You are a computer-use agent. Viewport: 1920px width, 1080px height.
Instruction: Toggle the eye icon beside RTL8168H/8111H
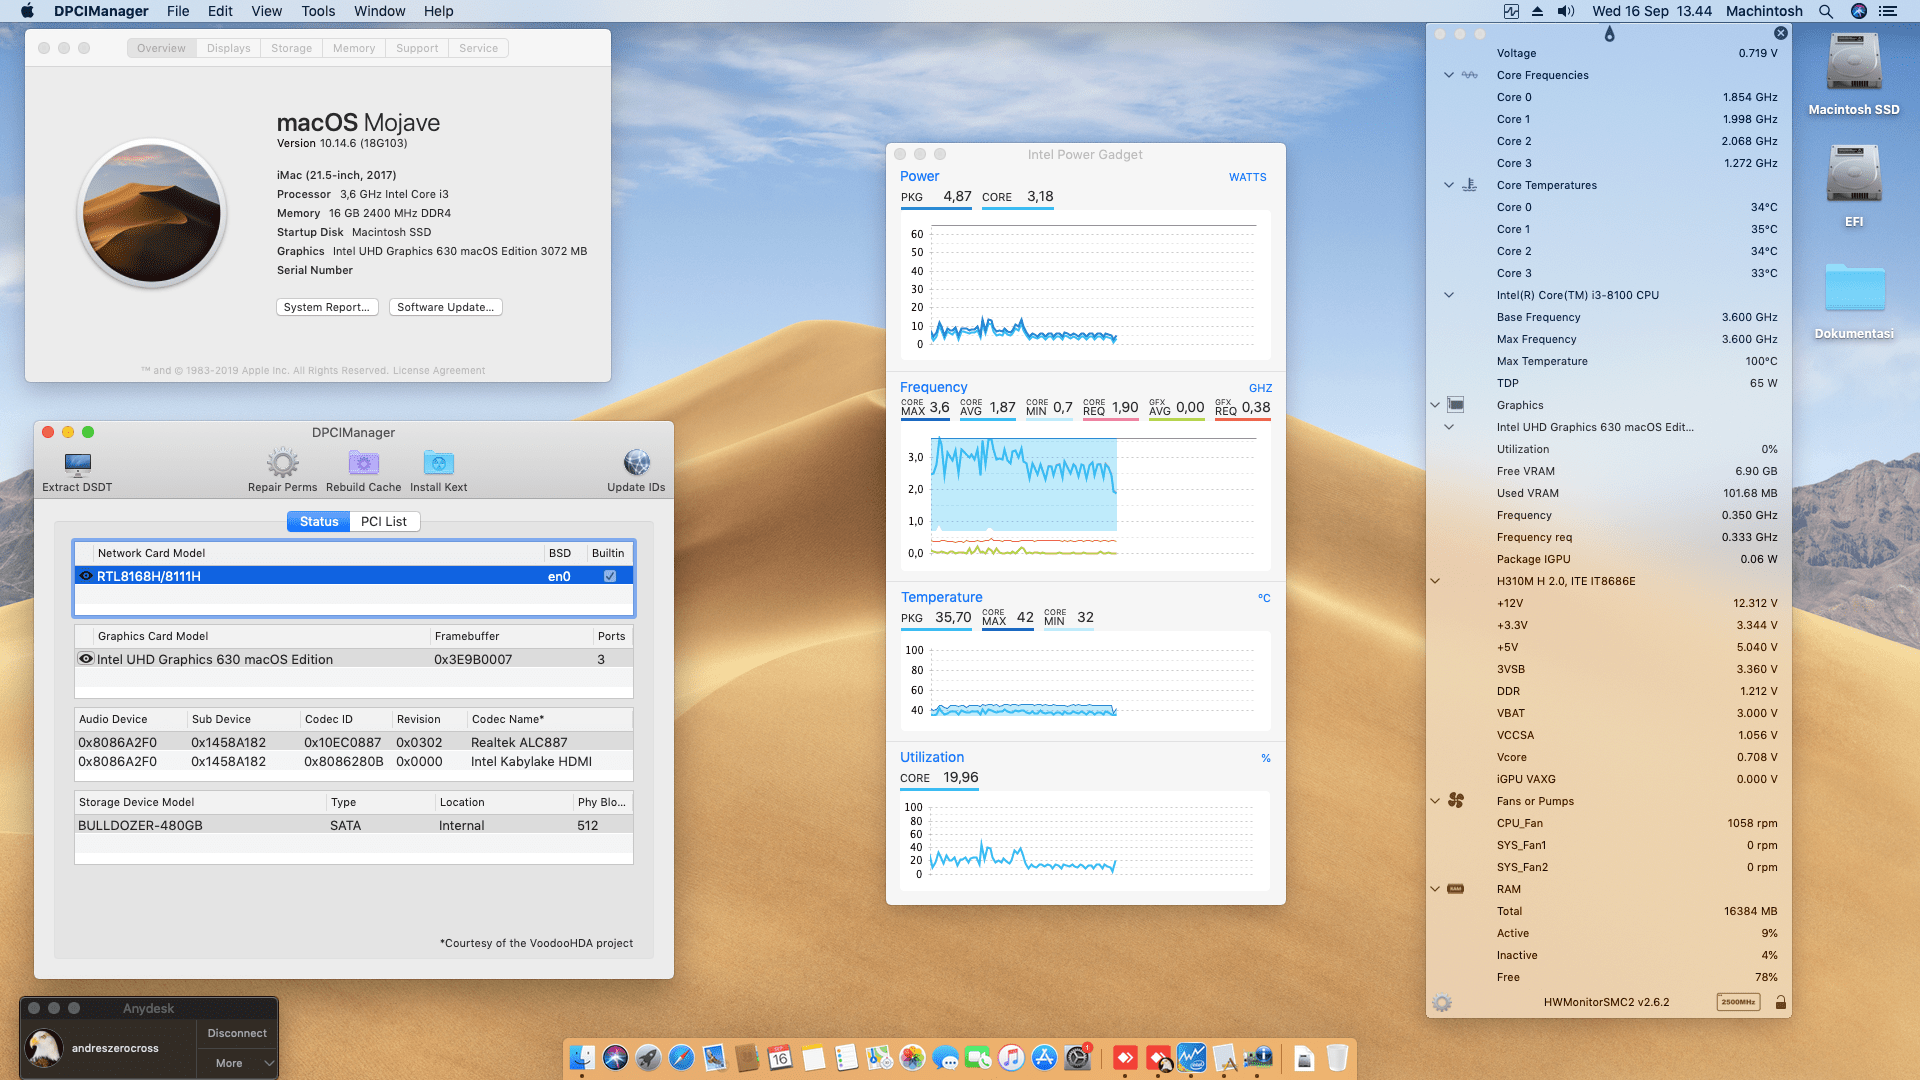coord(86,575)
